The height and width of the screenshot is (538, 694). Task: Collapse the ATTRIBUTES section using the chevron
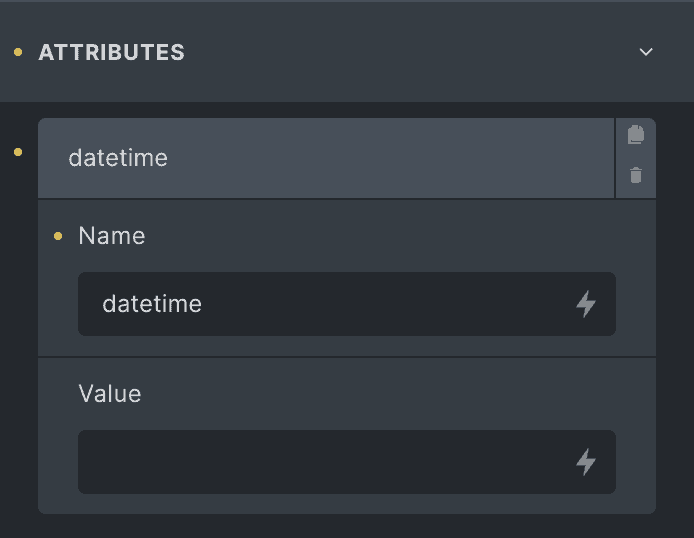tap(646, 52)
